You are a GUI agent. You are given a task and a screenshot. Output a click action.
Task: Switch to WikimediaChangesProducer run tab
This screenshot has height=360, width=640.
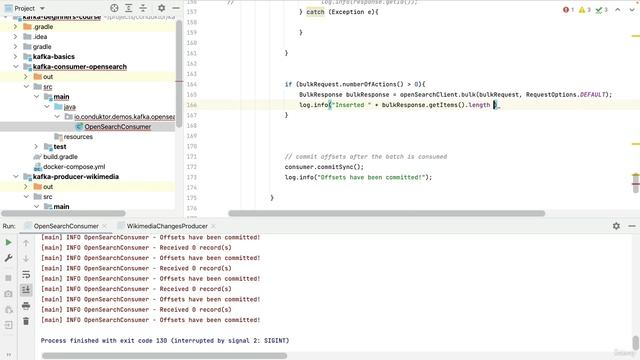click(167, 226)
